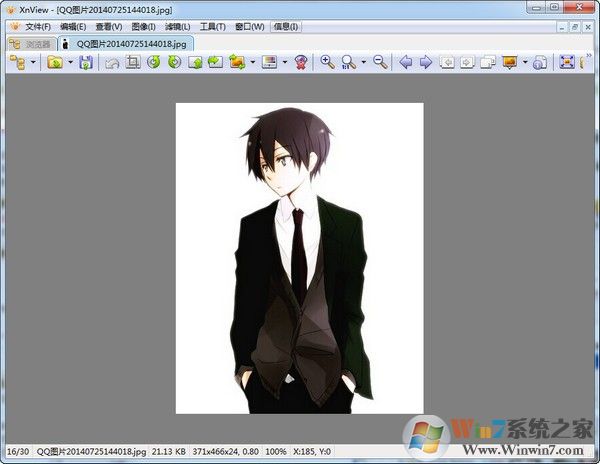Click the open folder toolbar icon

click(55, 62)
